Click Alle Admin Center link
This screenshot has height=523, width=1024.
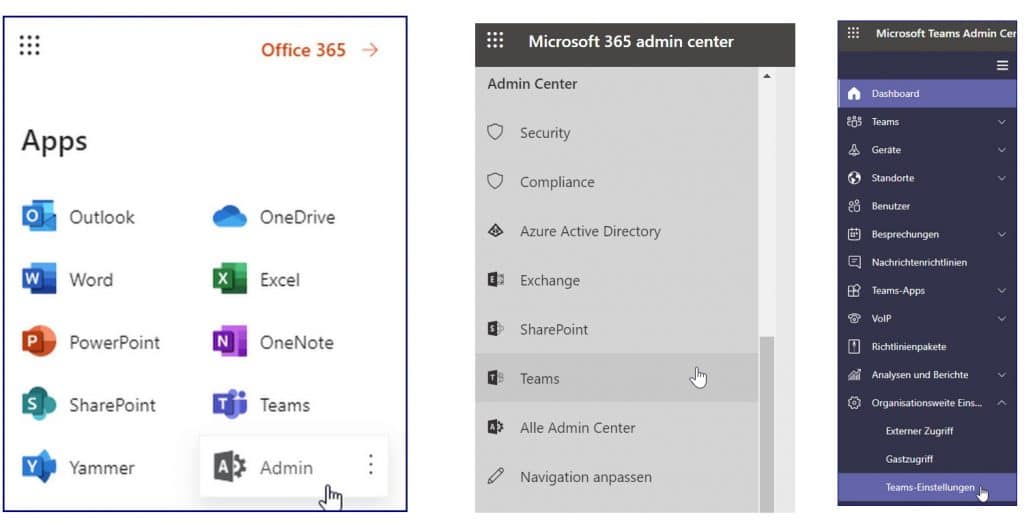click(x=577, y=427)
